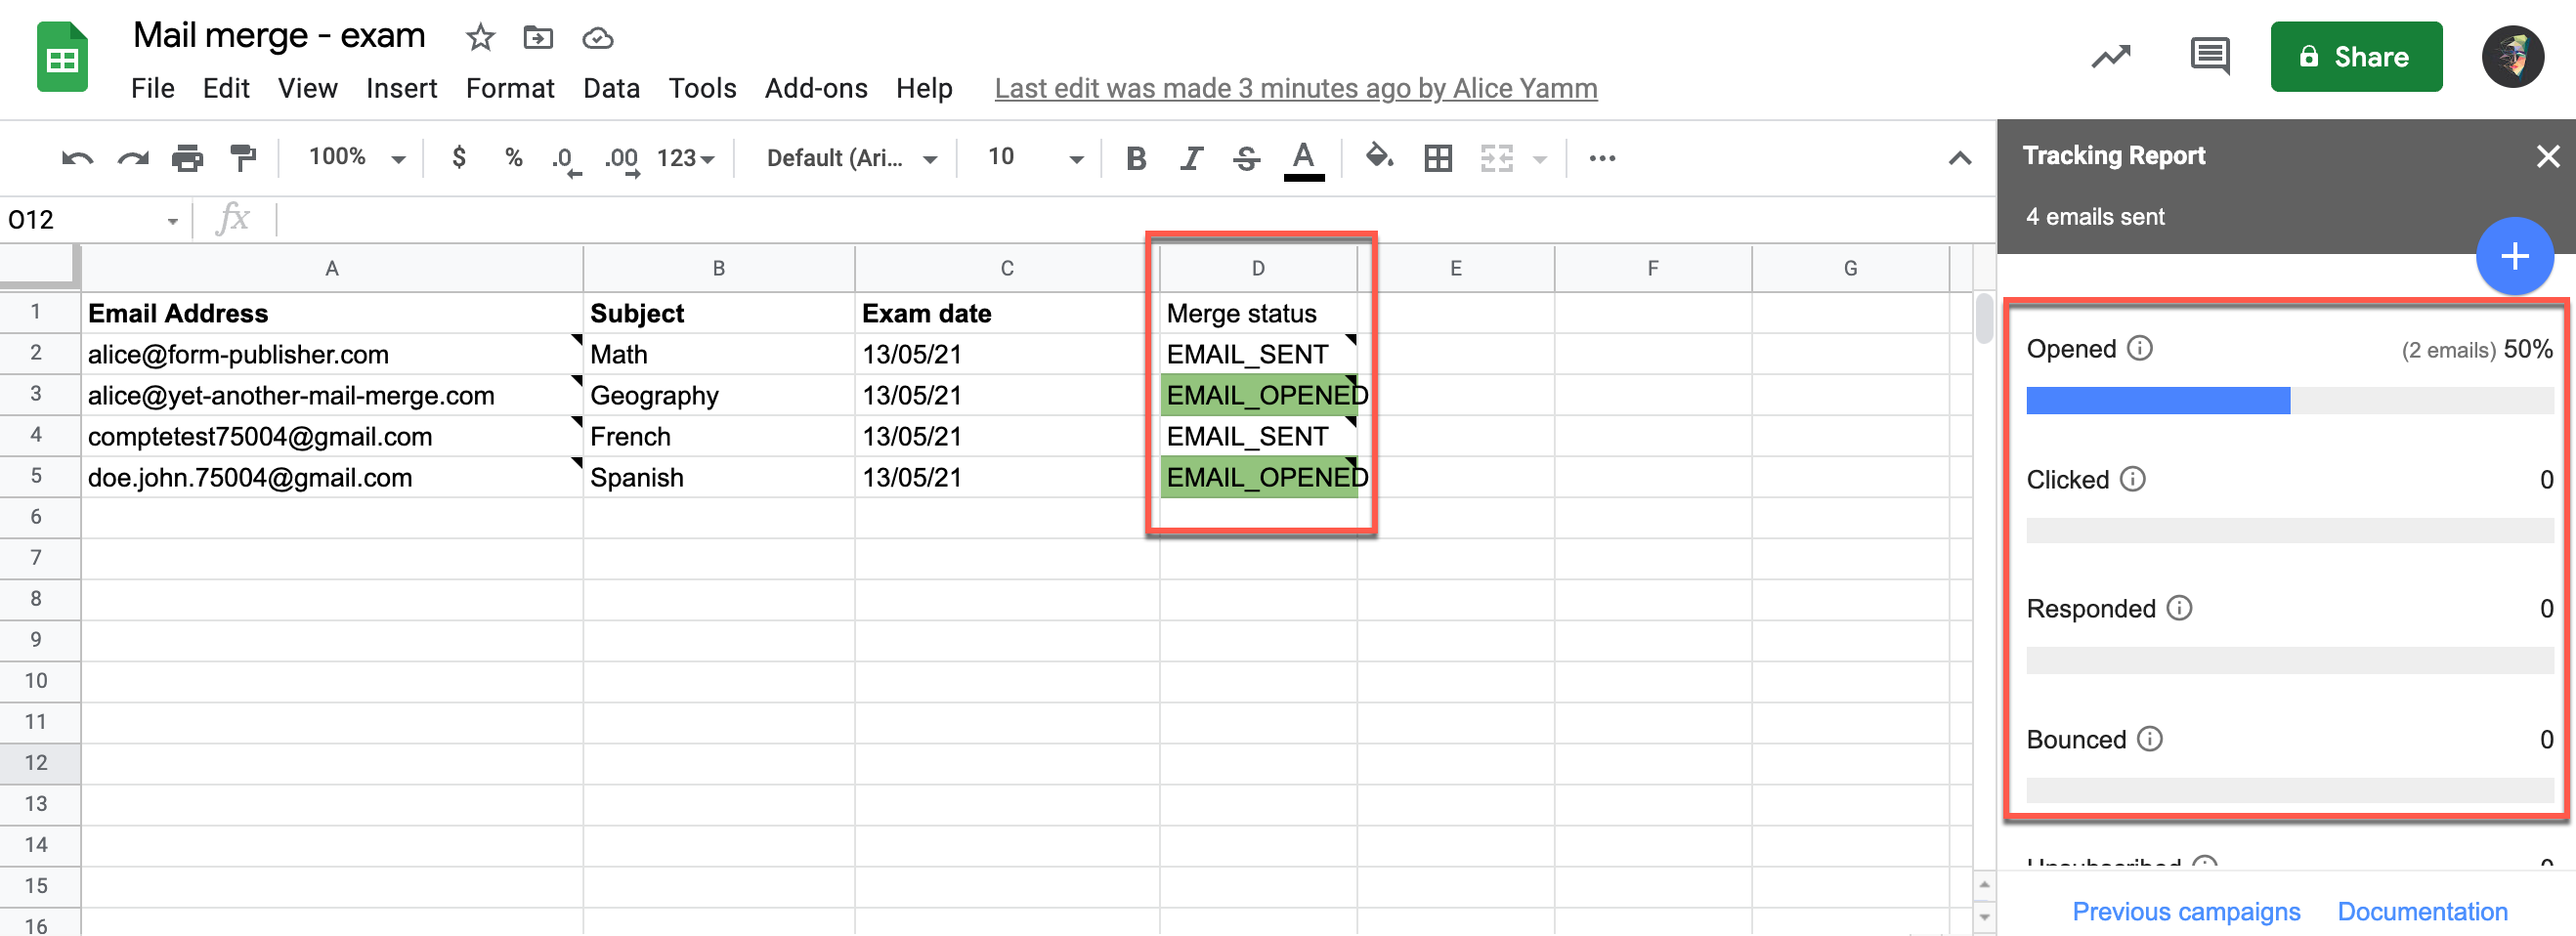Open the Tools menu

tap(702, 88)
